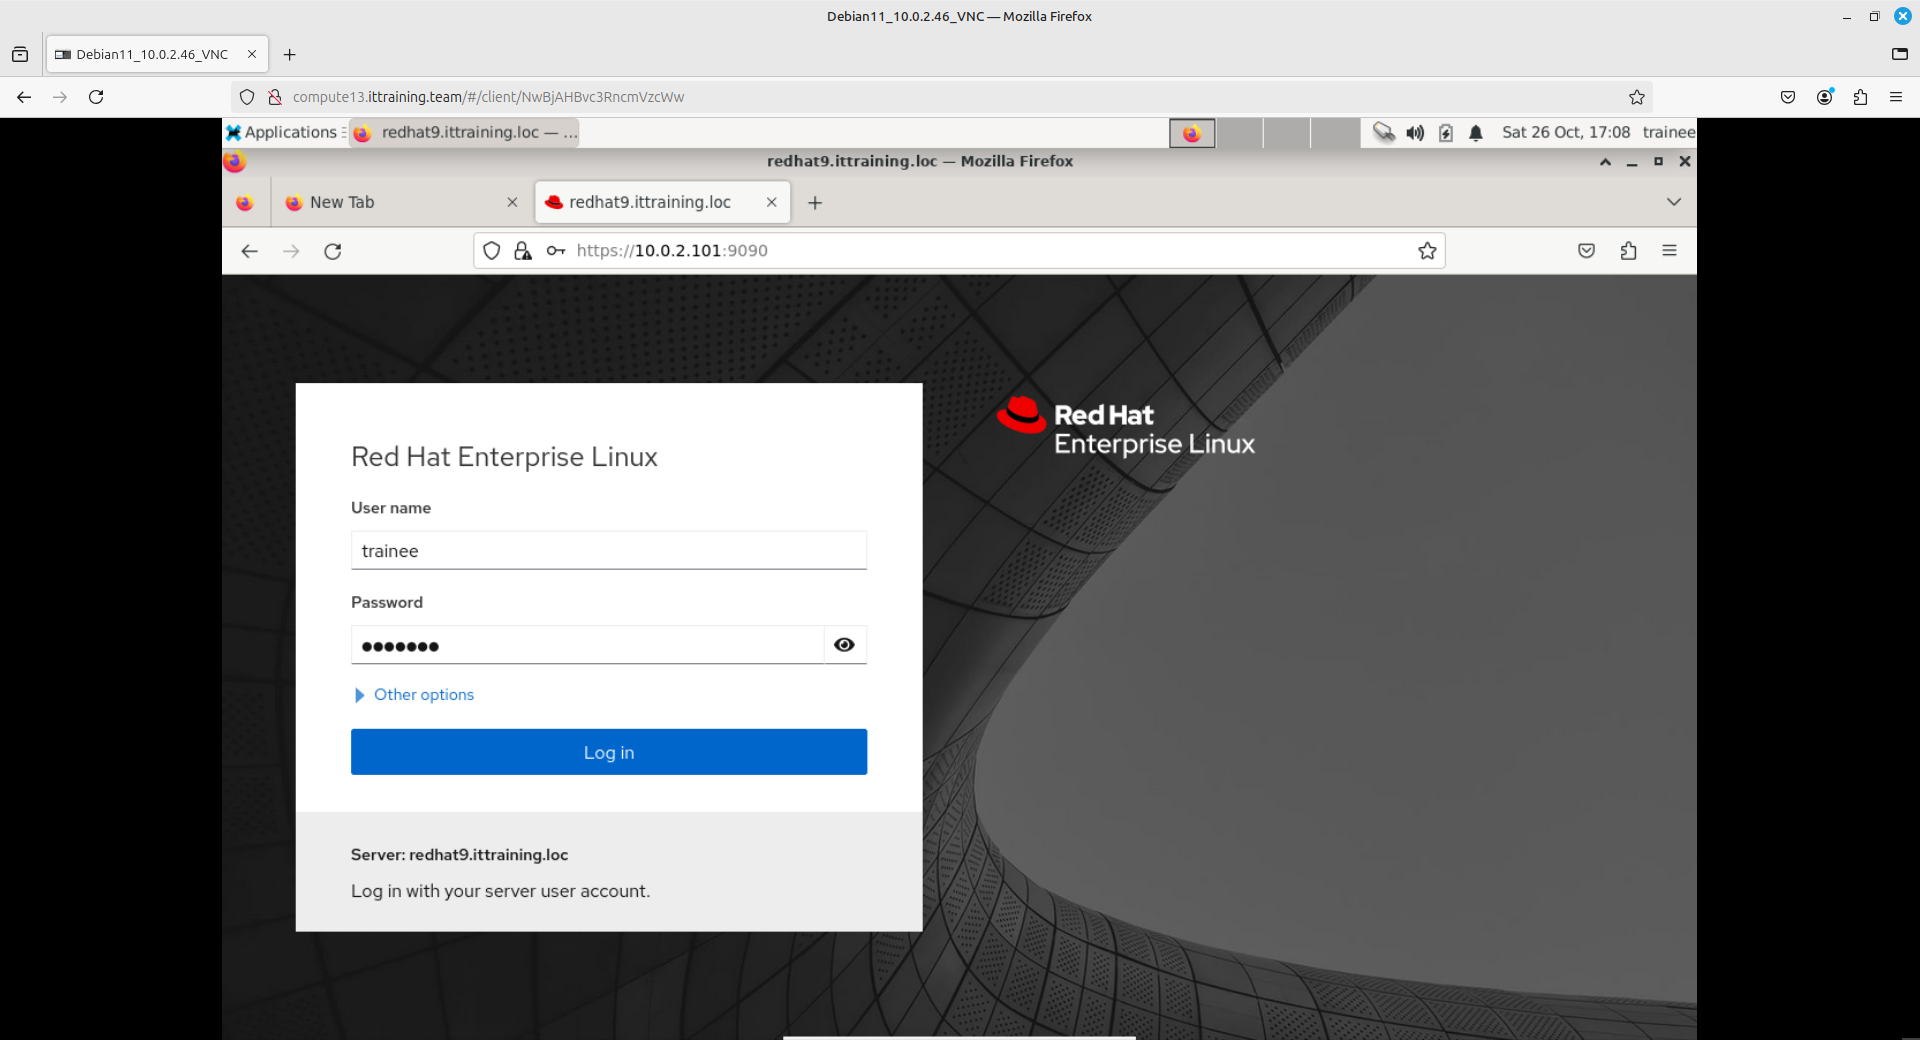Click the network status tray icon
Screen dimensions: 1920x1040
pyautogui.click(x=1383, y=132)
